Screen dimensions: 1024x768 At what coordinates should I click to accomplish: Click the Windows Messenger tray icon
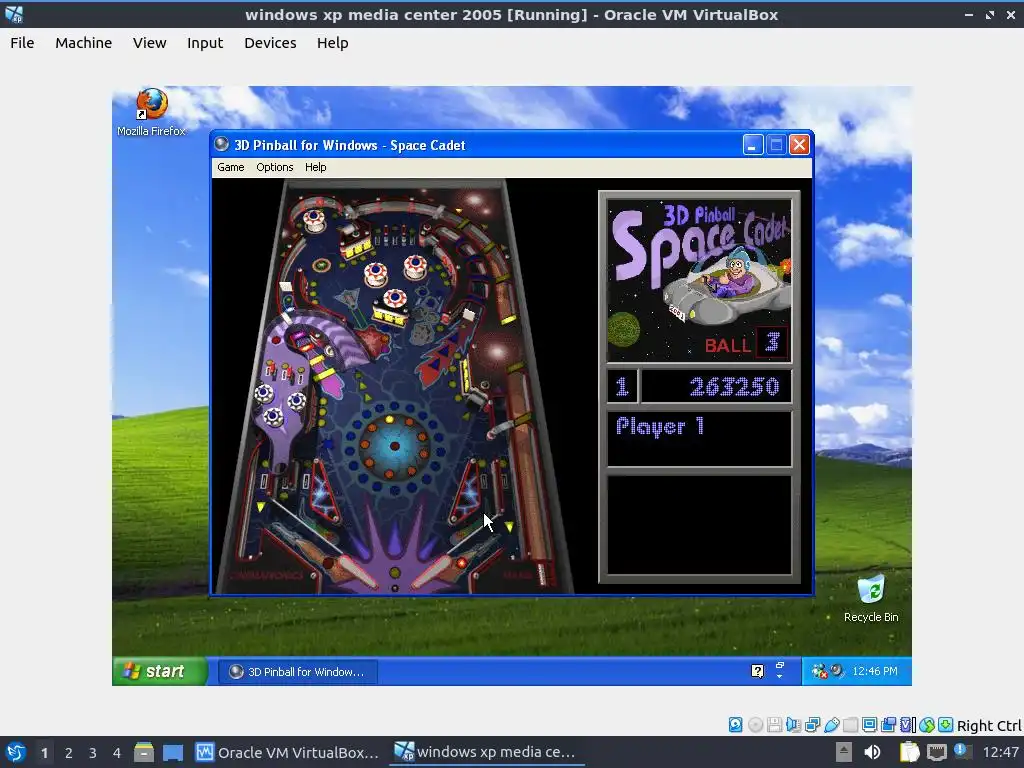tap(819, 671)
